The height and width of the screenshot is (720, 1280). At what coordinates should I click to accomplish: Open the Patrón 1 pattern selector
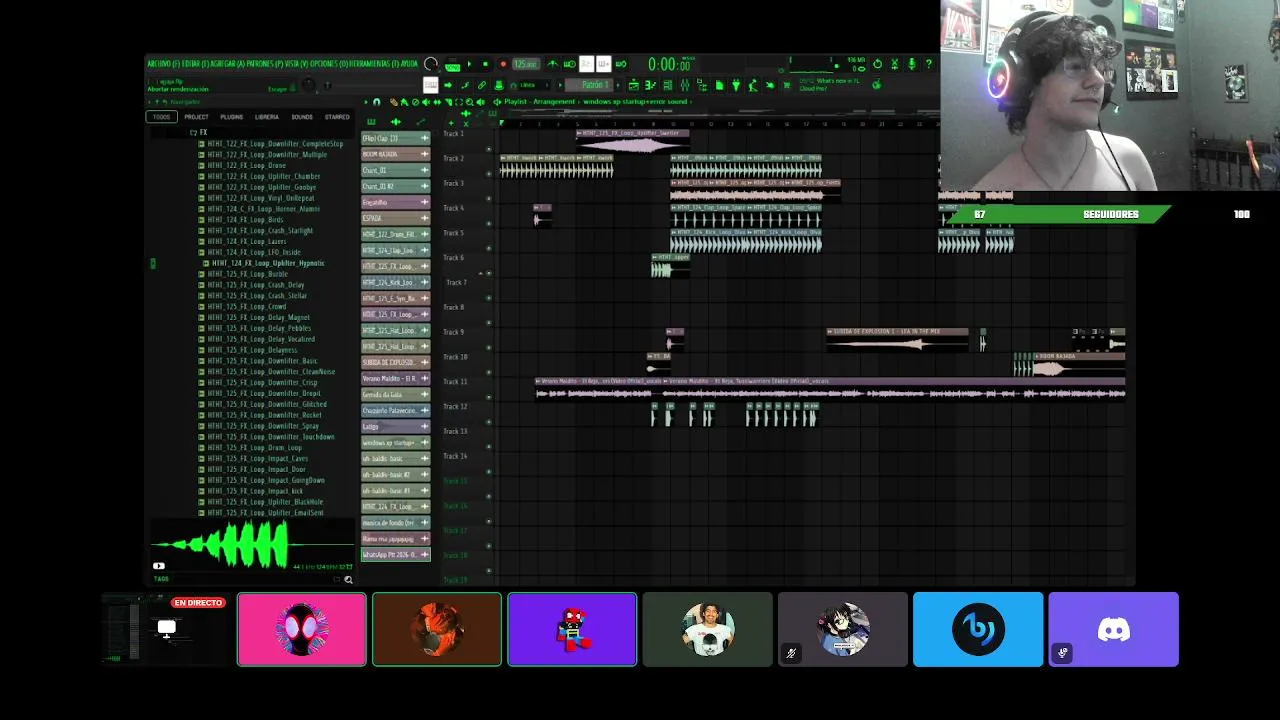(x=590, y=85)
